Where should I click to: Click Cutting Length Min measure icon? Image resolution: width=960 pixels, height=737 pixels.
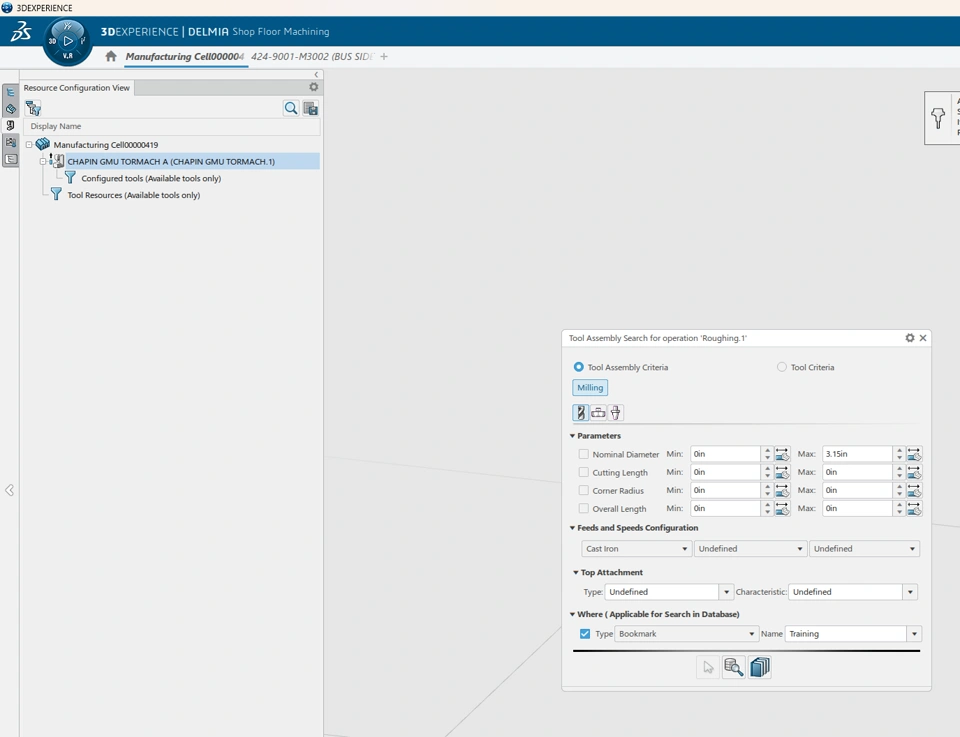point(782,472)
